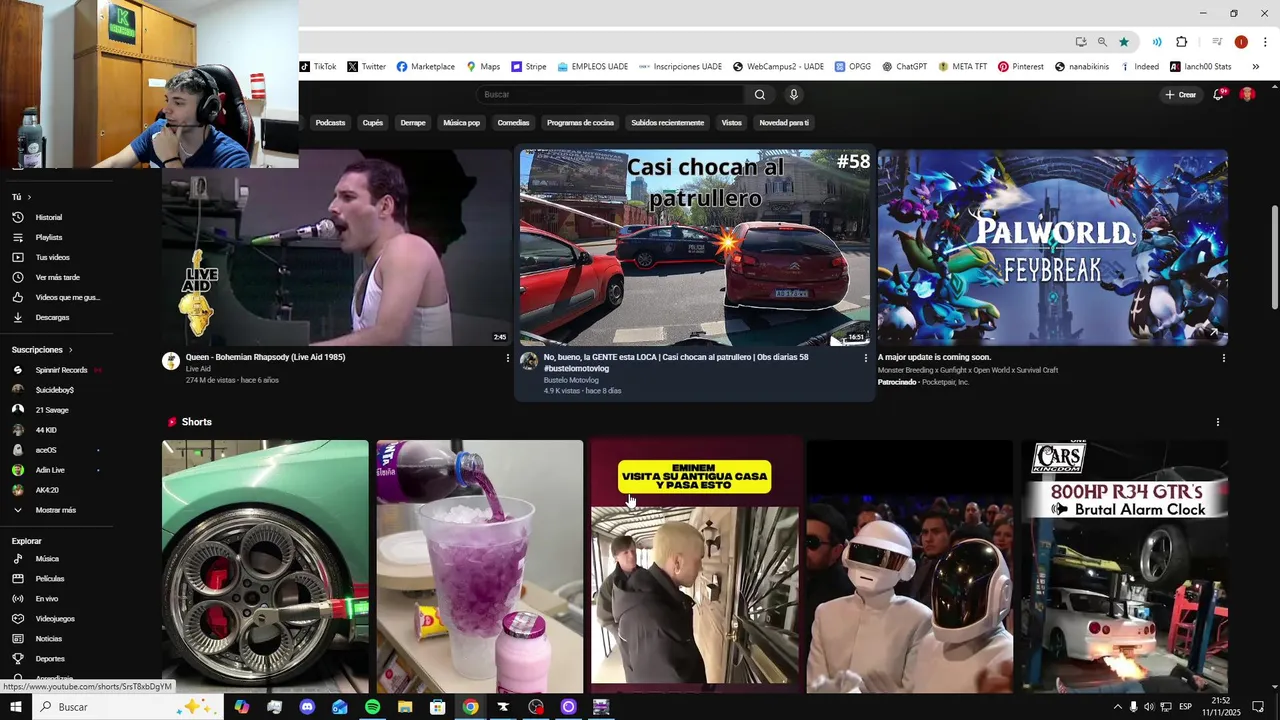This screenshot has width=1280, height=720.
Task: Select the Subidos recientemente filter chip
Action: click(667, 123)
